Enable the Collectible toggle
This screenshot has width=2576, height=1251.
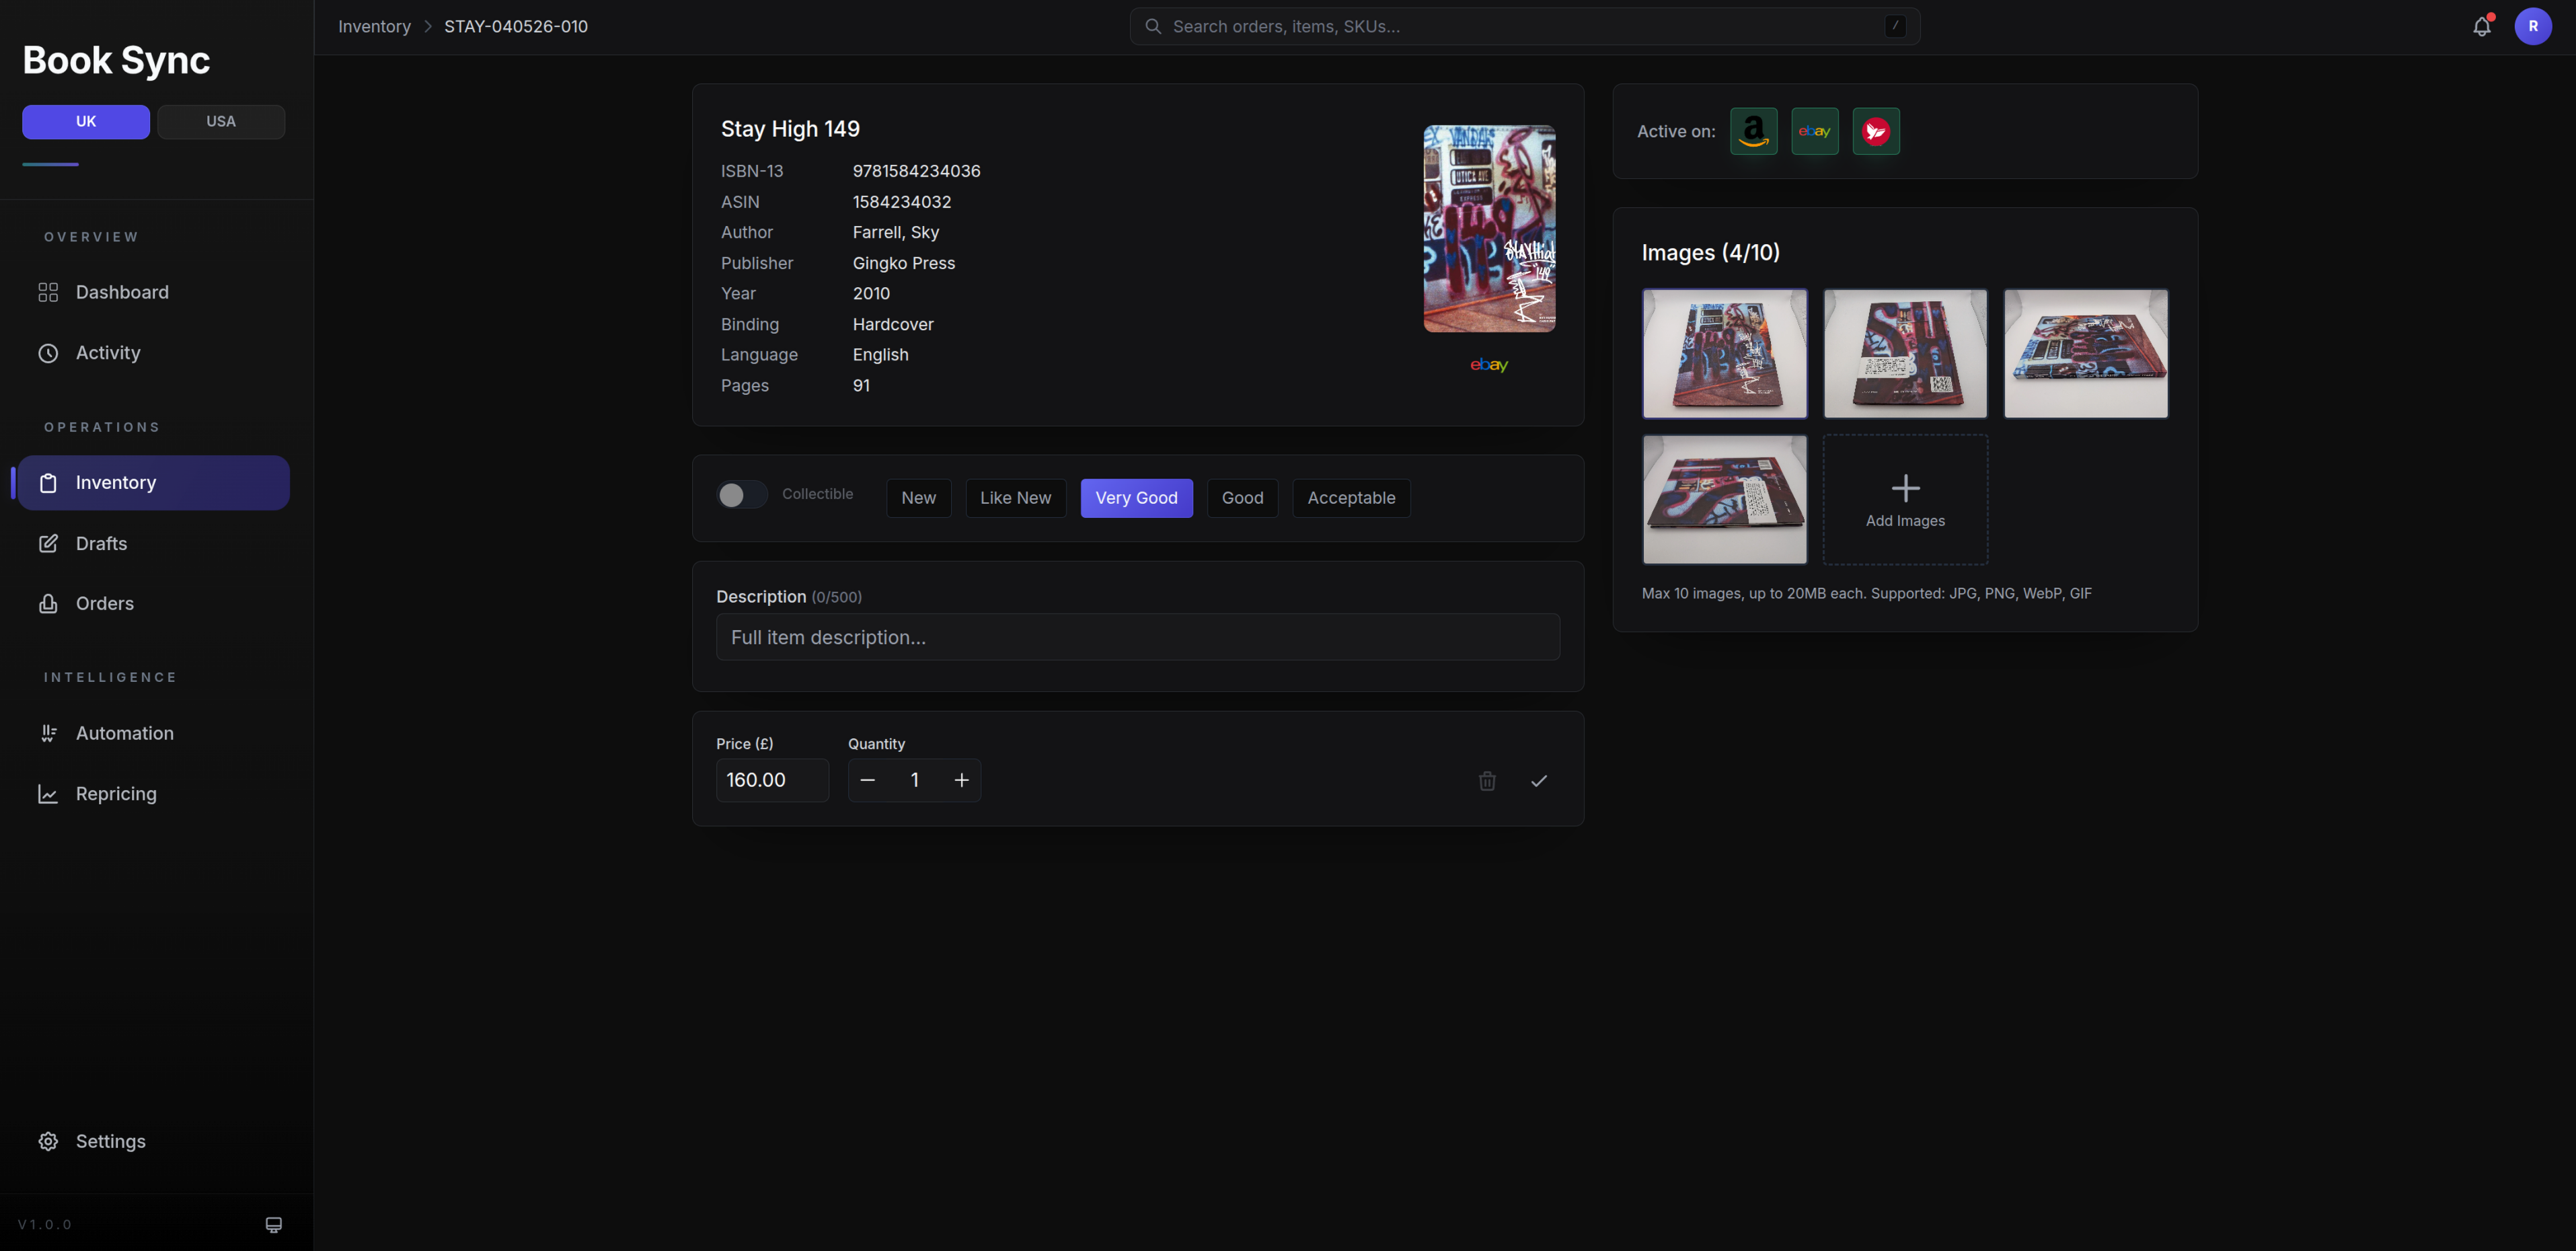pos(741,494)
